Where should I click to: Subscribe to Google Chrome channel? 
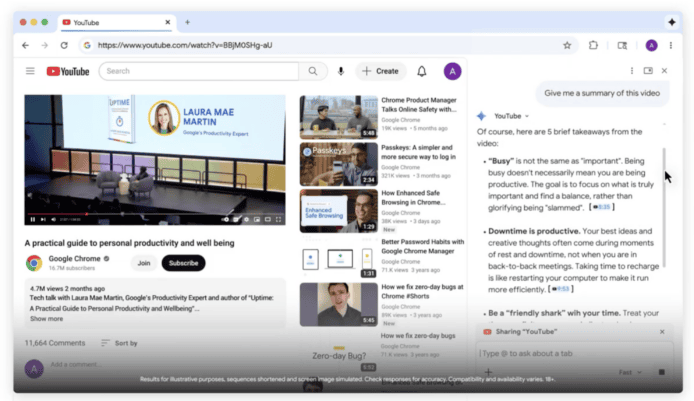pos(183,263)
